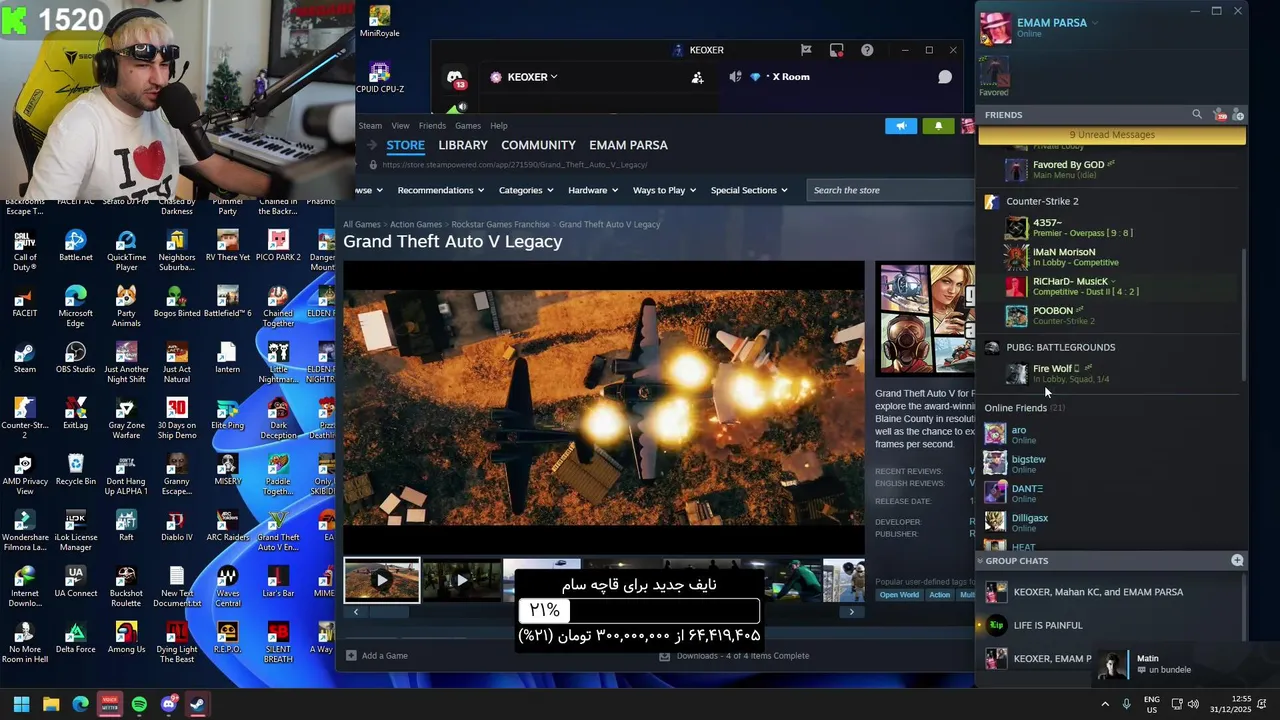Open Help menu in Steam

pos(499,126)
